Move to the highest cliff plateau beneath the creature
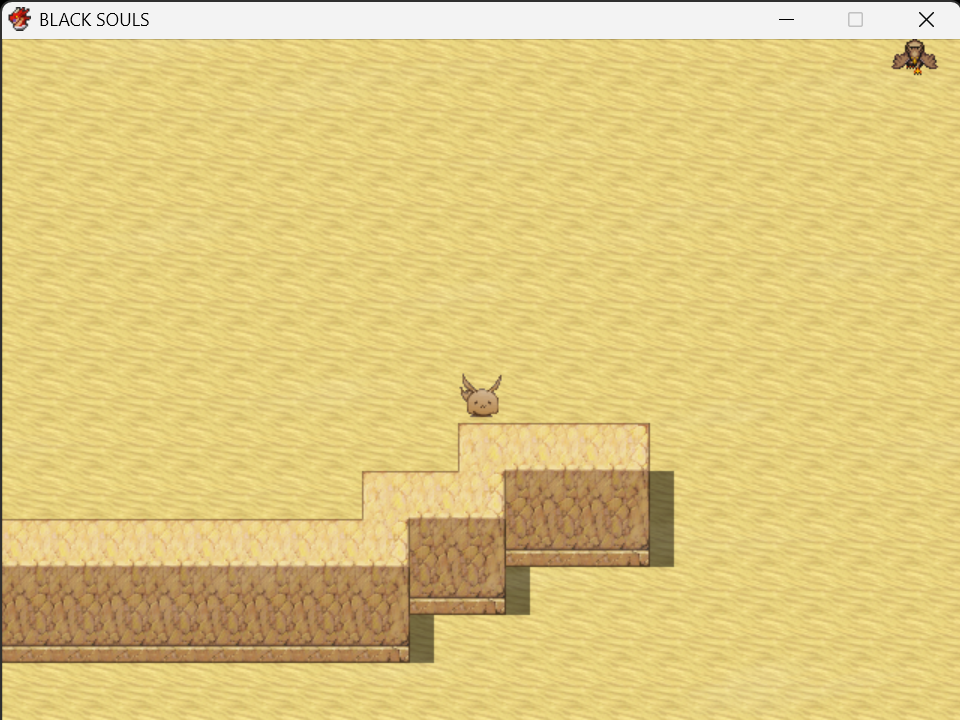 click(x=554, y=447)
